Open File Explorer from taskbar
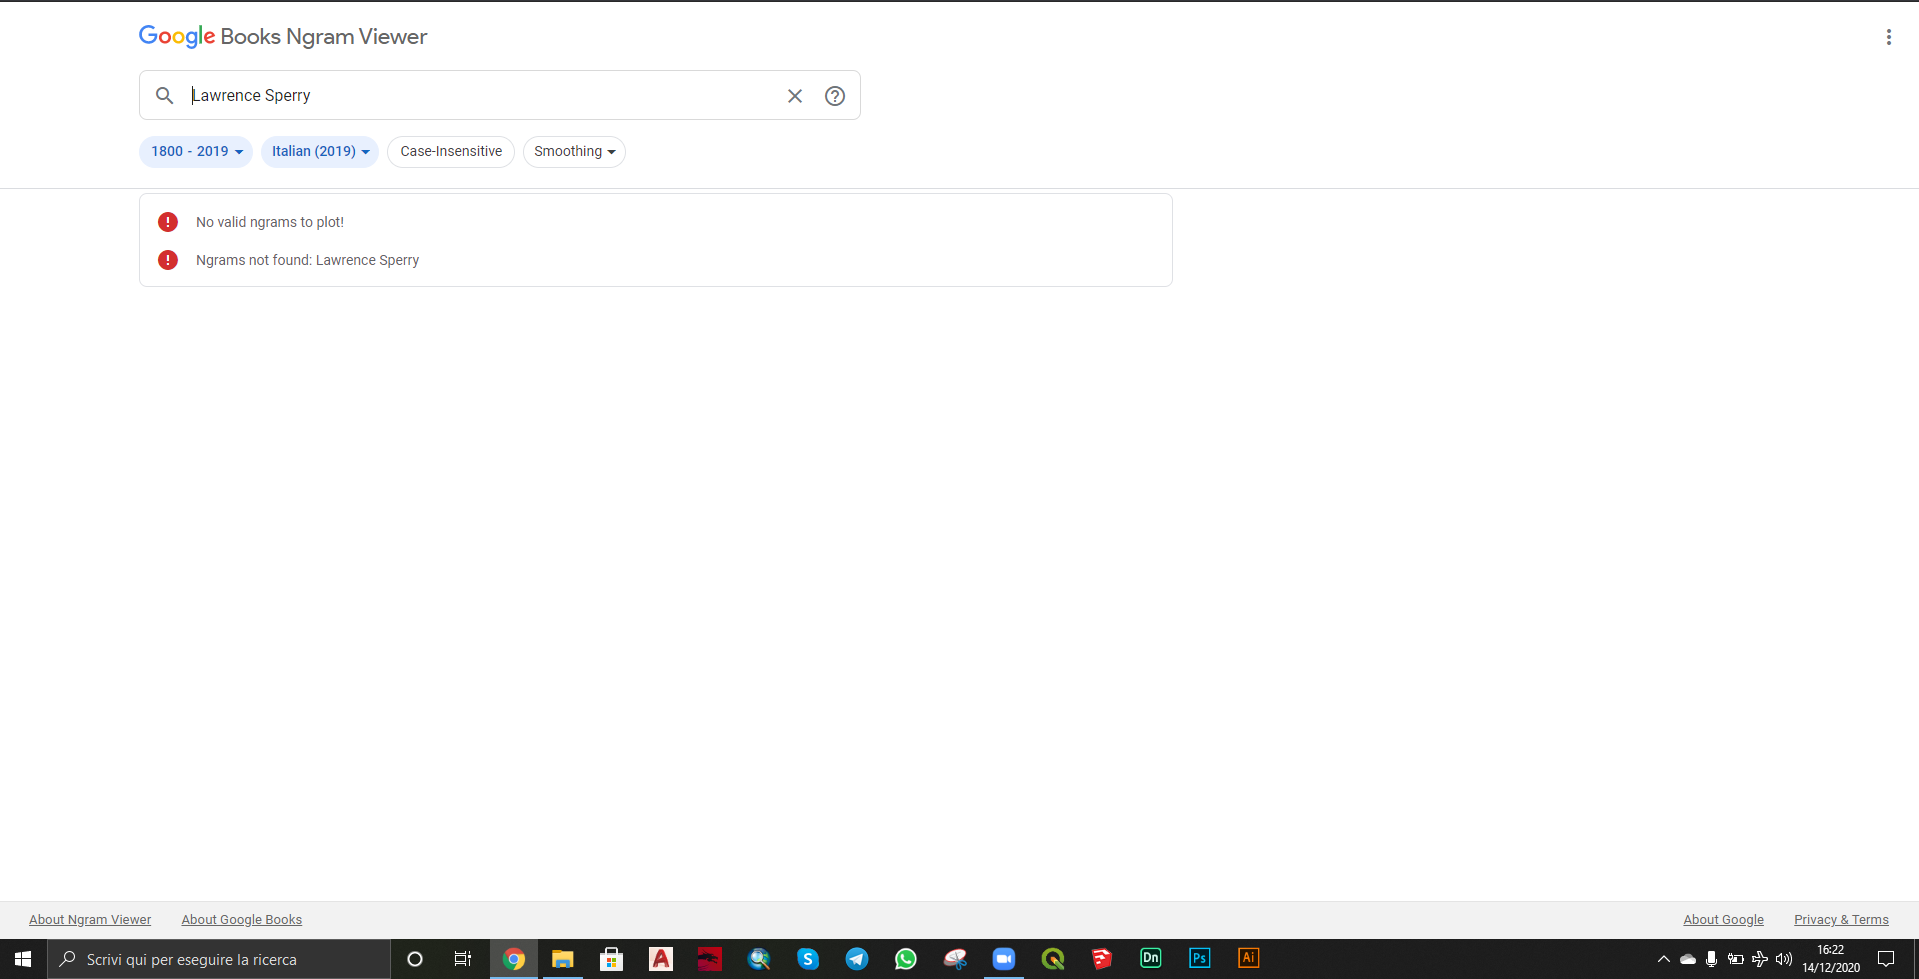The height and width of the screenshot is (979, 1919). coord(563,959)
